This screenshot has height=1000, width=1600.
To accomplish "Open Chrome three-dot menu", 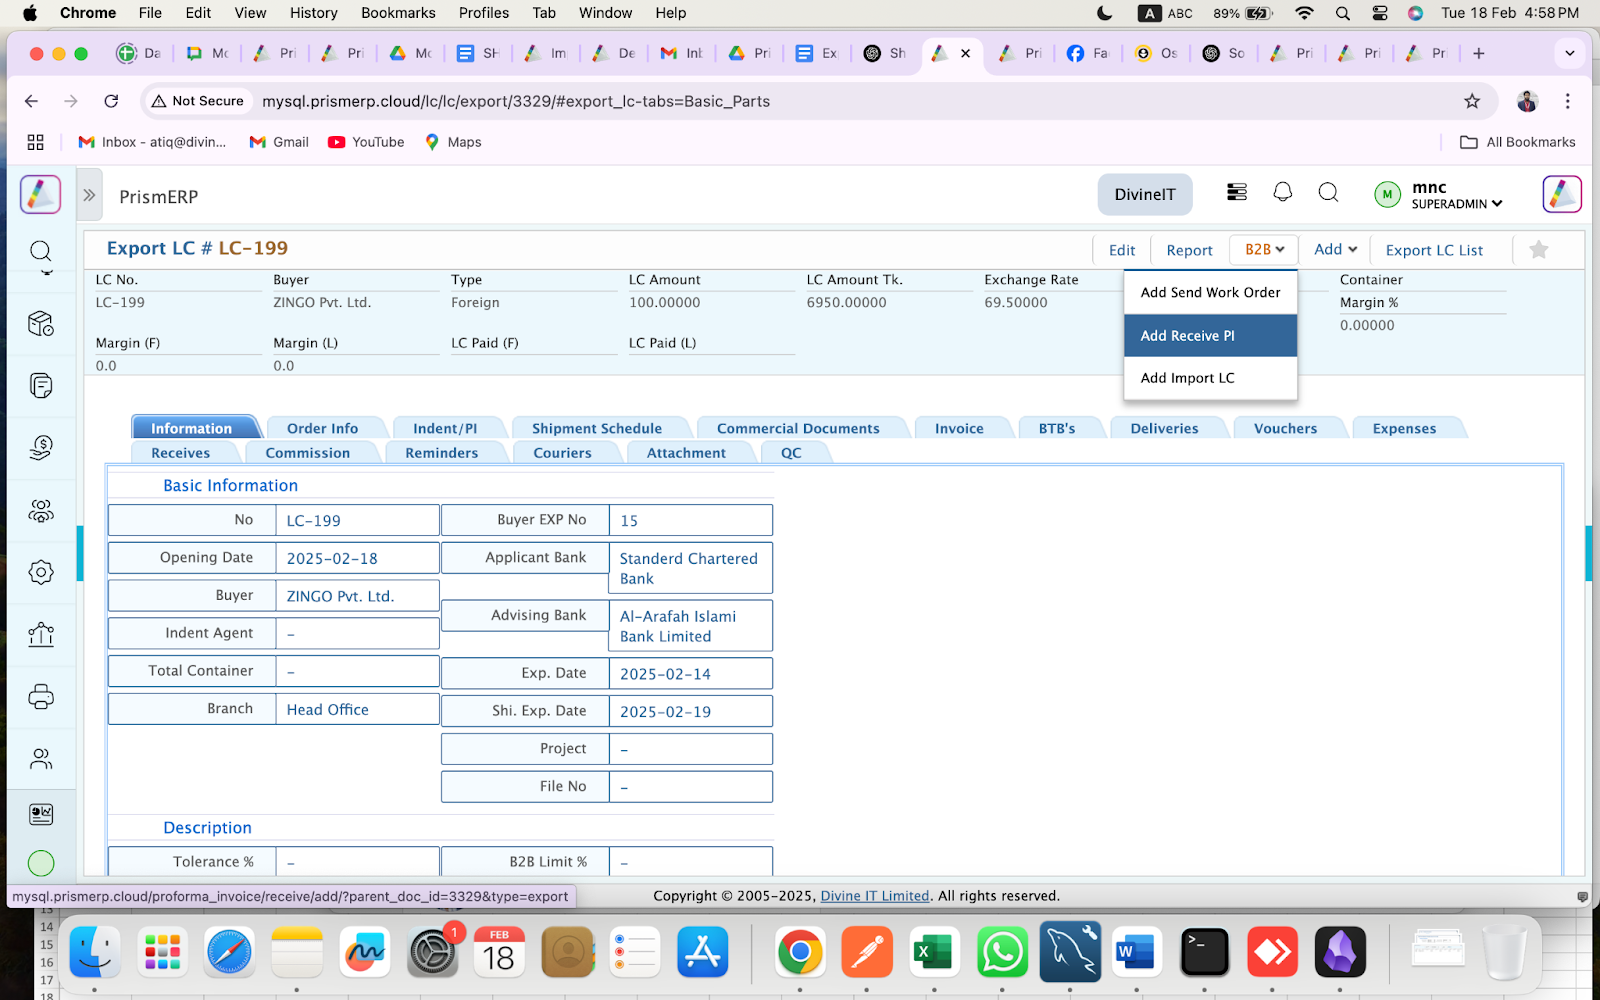I will [x=1568, y=101].
